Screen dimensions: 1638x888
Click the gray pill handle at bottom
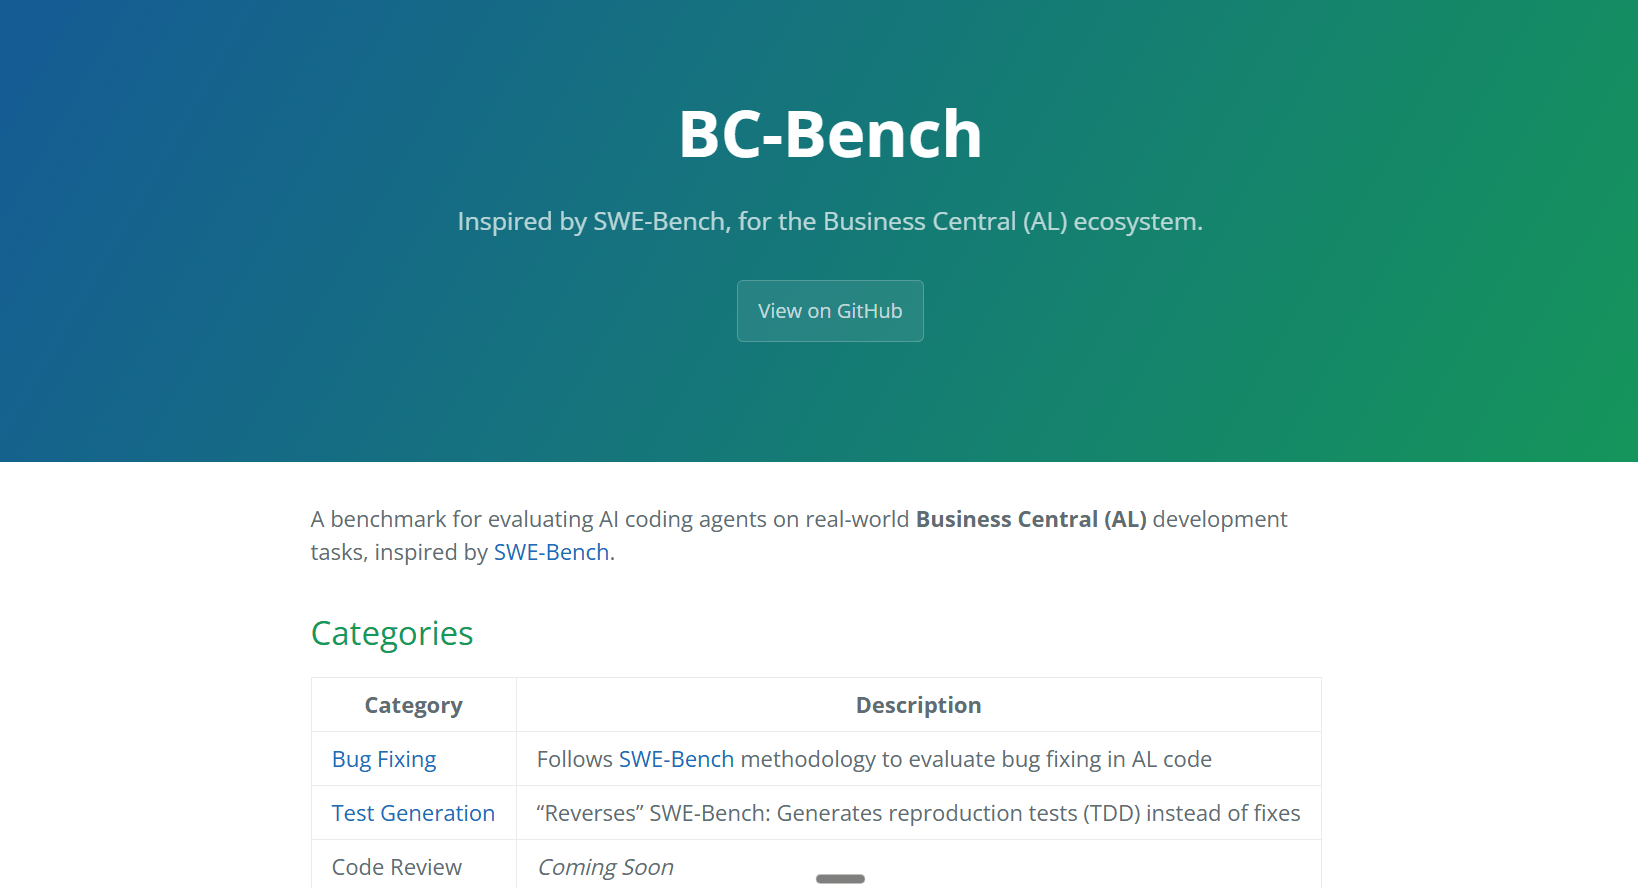[x=840, y=879]
